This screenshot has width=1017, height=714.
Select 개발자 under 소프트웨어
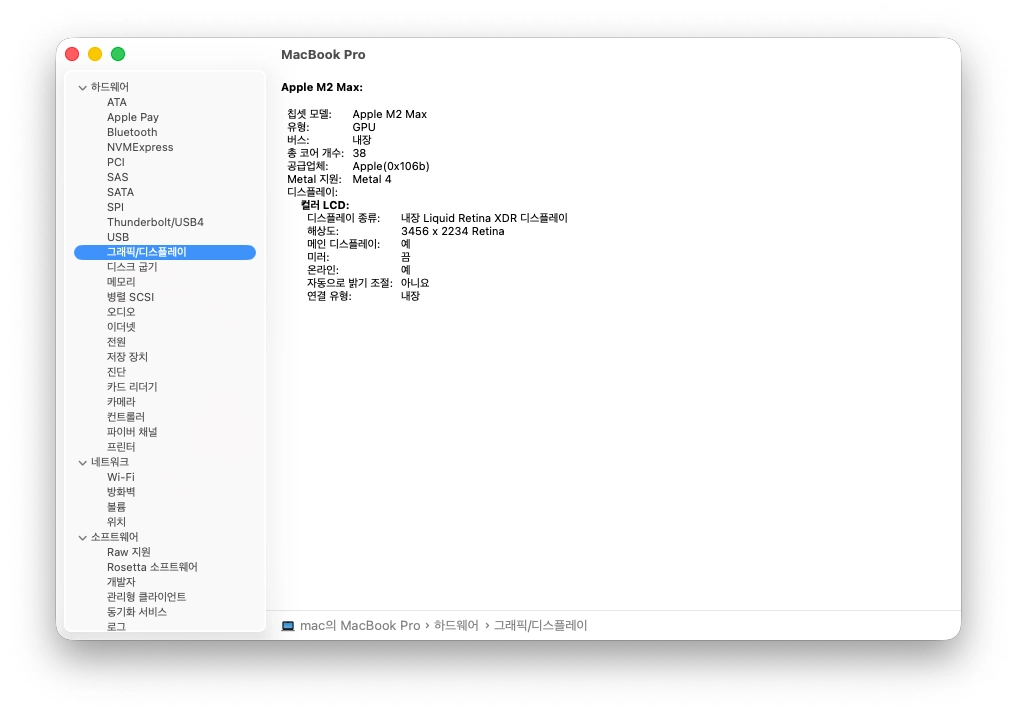[121, 582]
